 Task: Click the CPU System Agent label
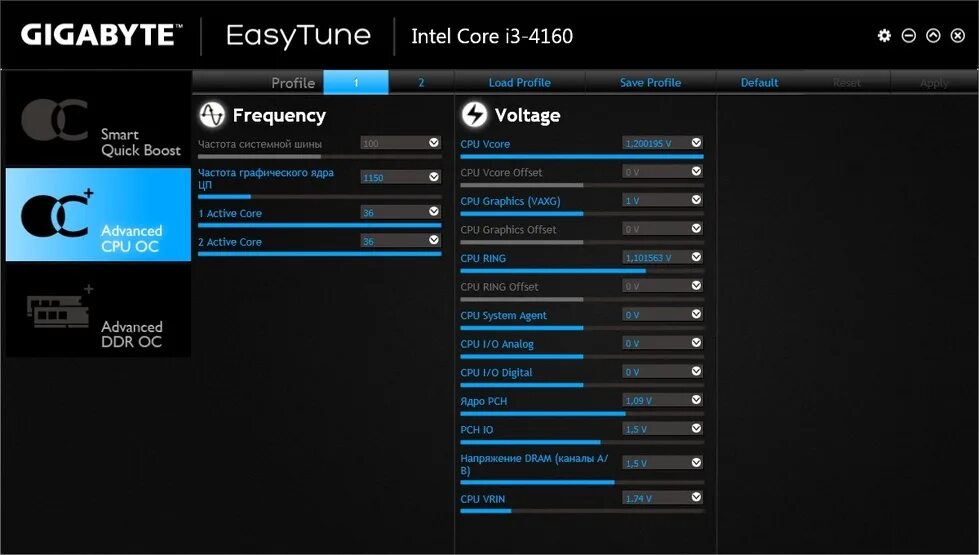503,316
